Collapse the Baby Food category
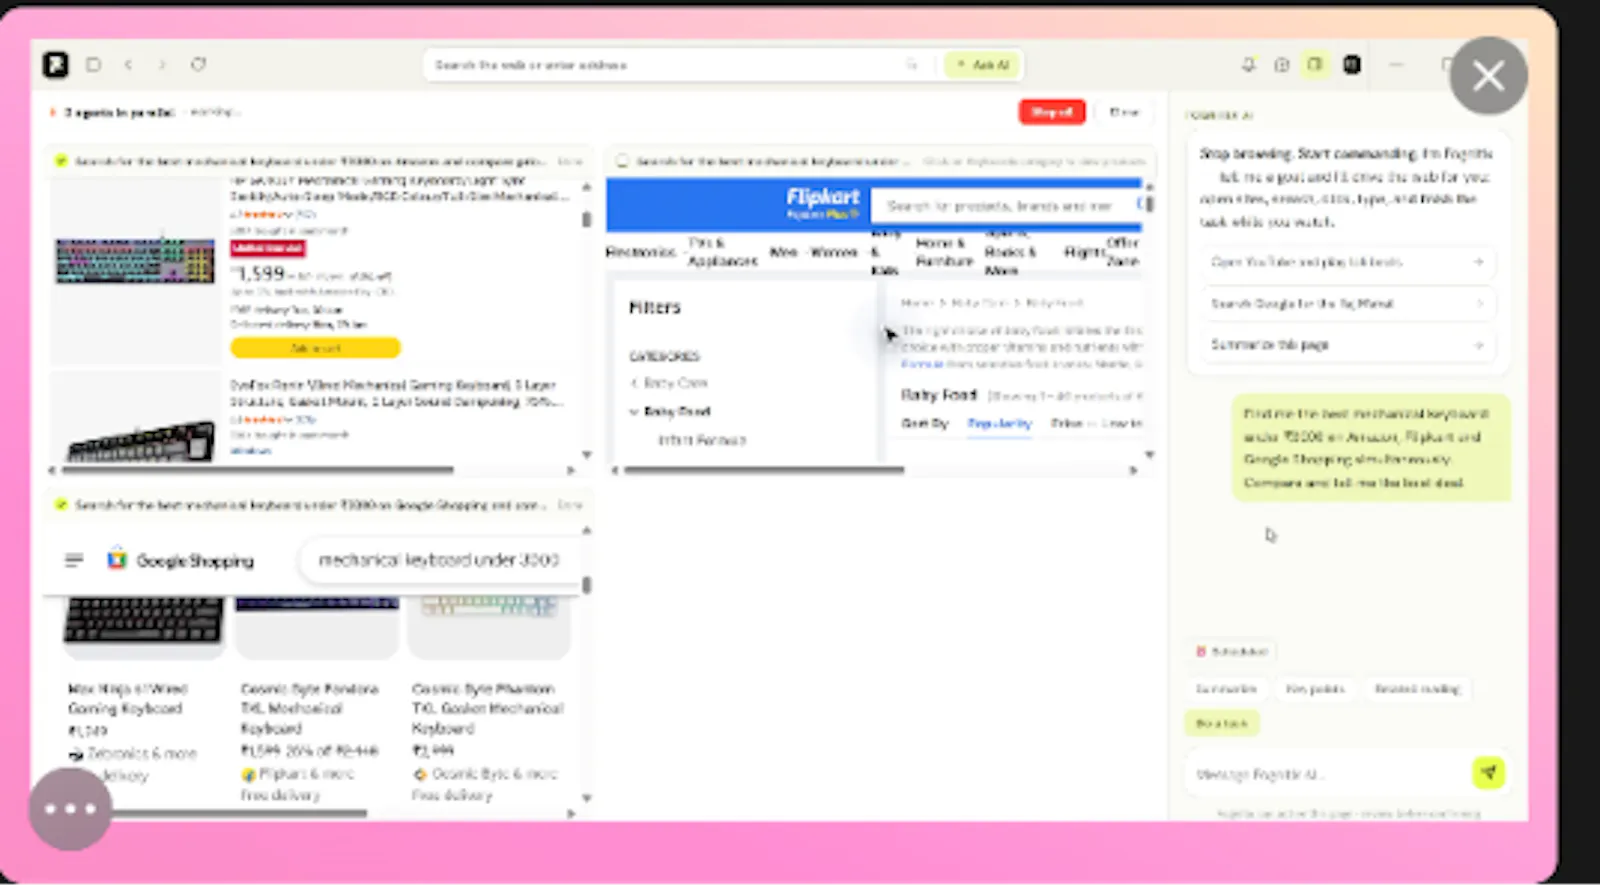Viewport: 1600px width, 887px height. coord(634,411)
